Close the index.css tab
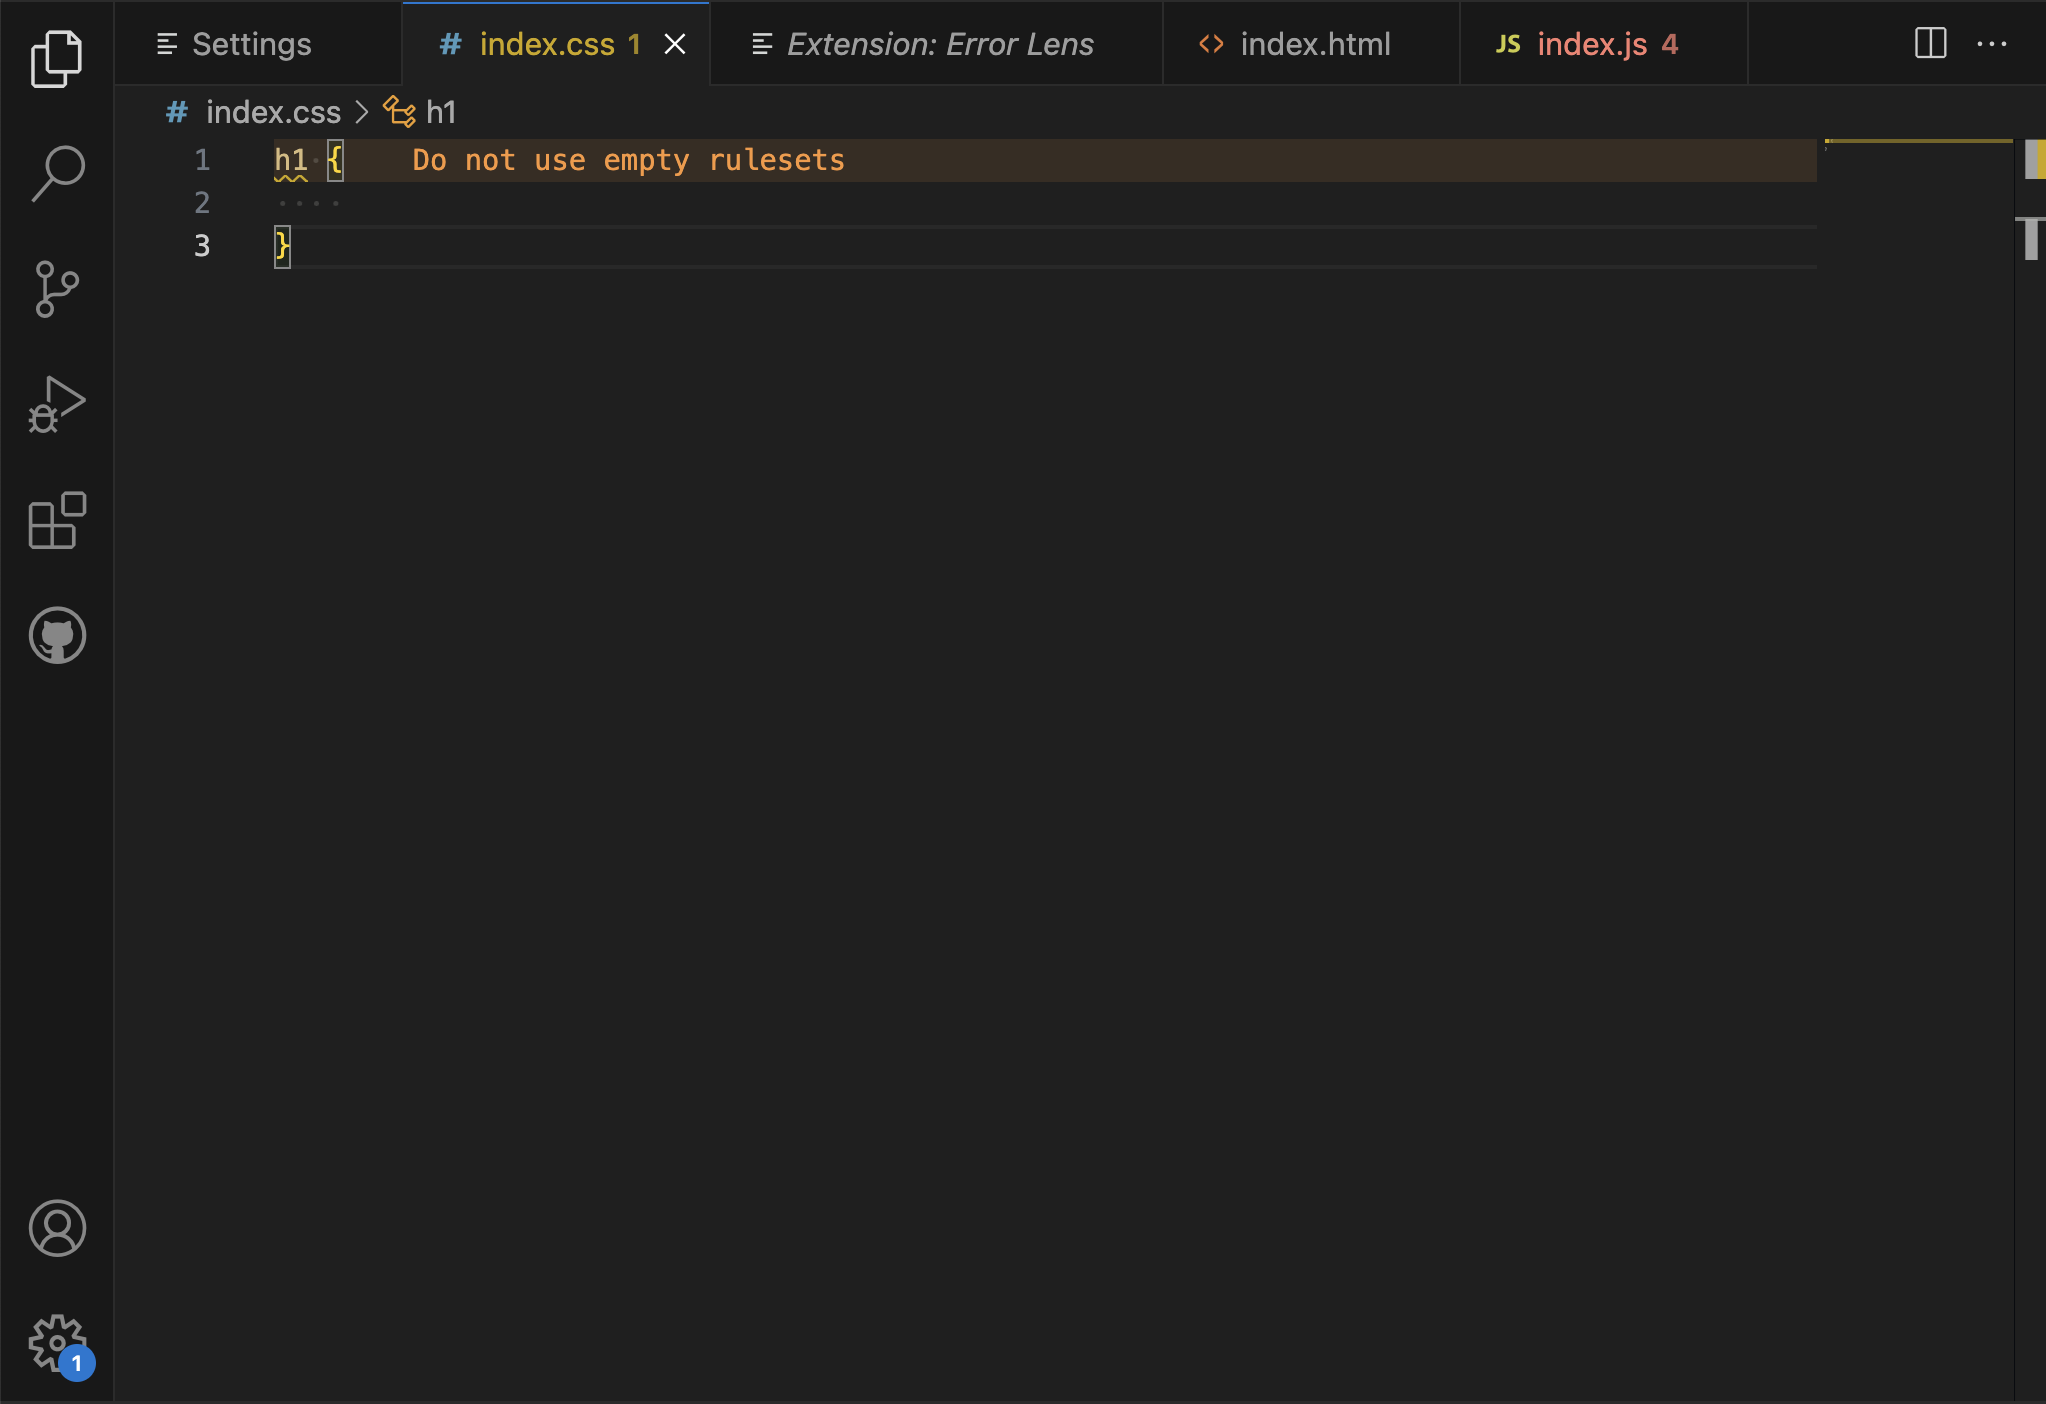 point(675,44)
